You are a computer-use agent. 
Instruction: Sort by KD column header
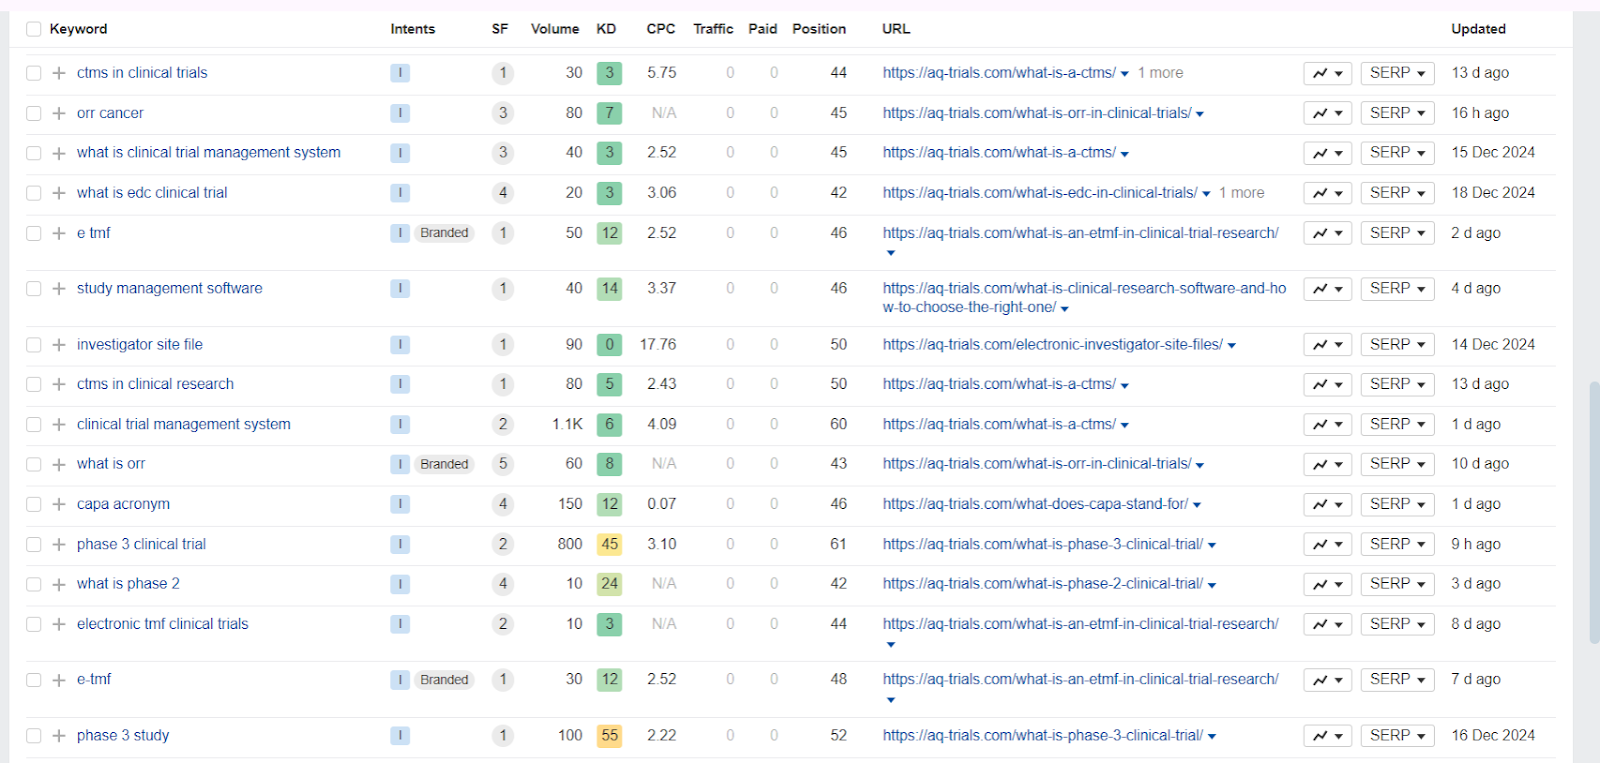[606, 29]
